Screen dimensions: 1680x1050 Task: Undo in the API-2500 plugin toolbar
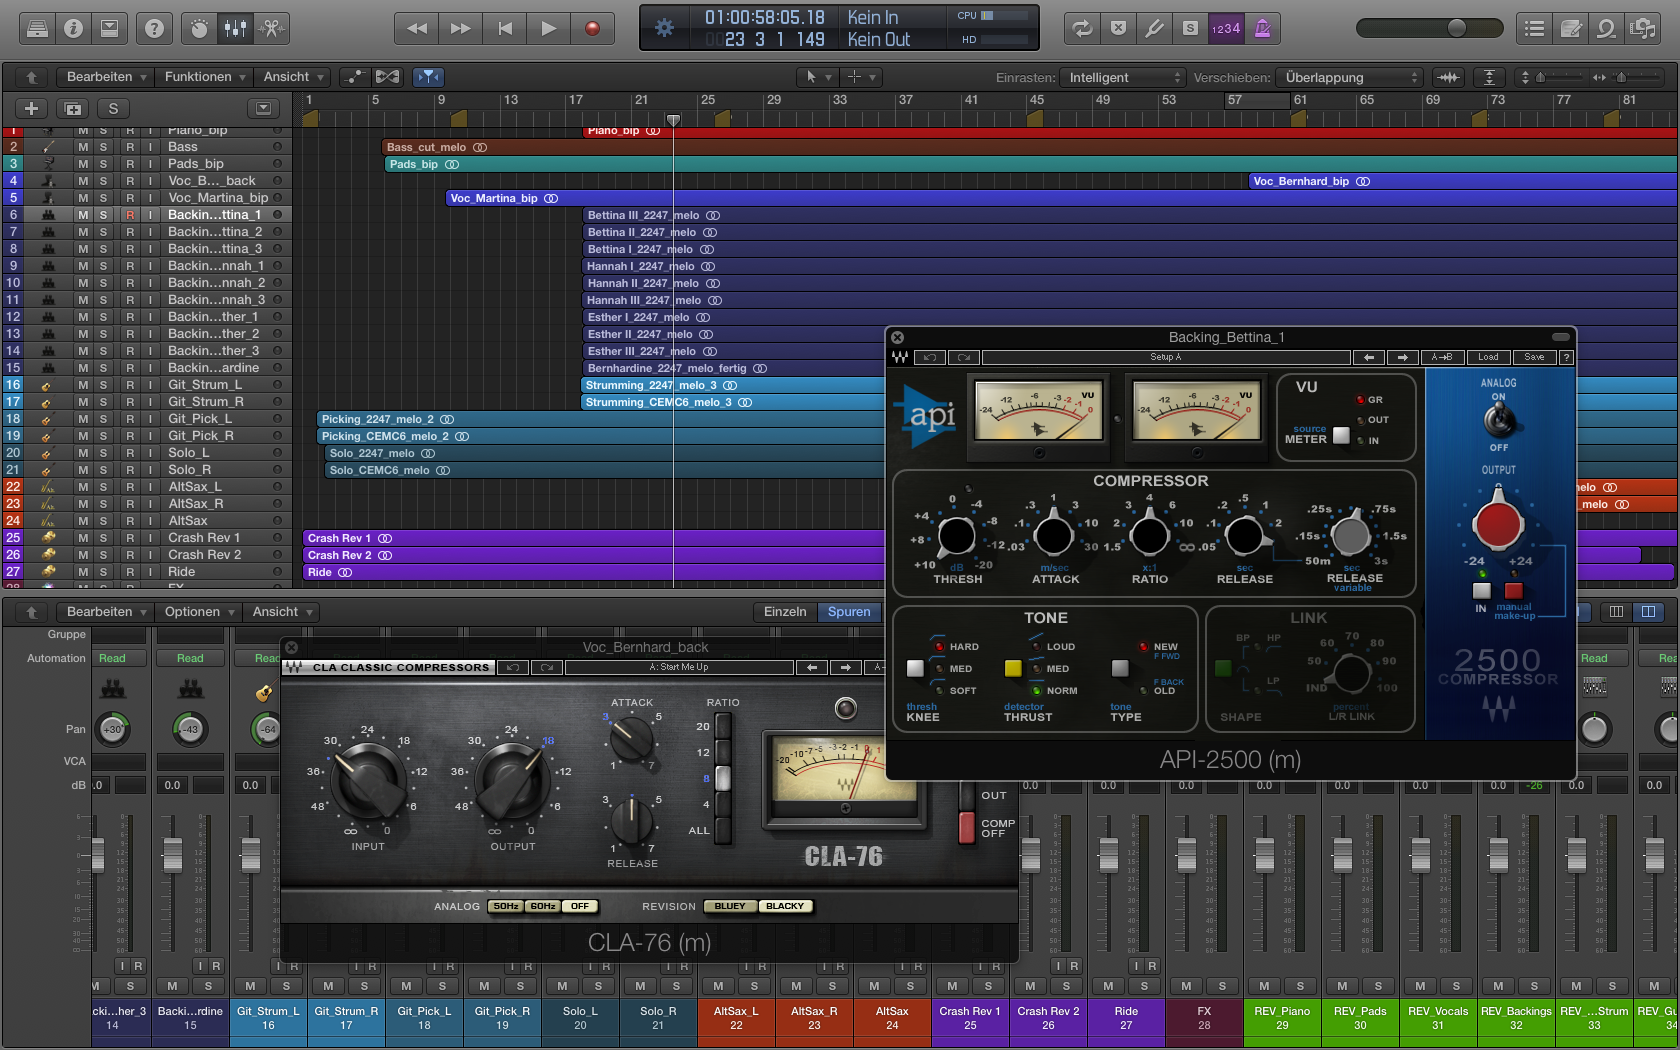point(930,357)
